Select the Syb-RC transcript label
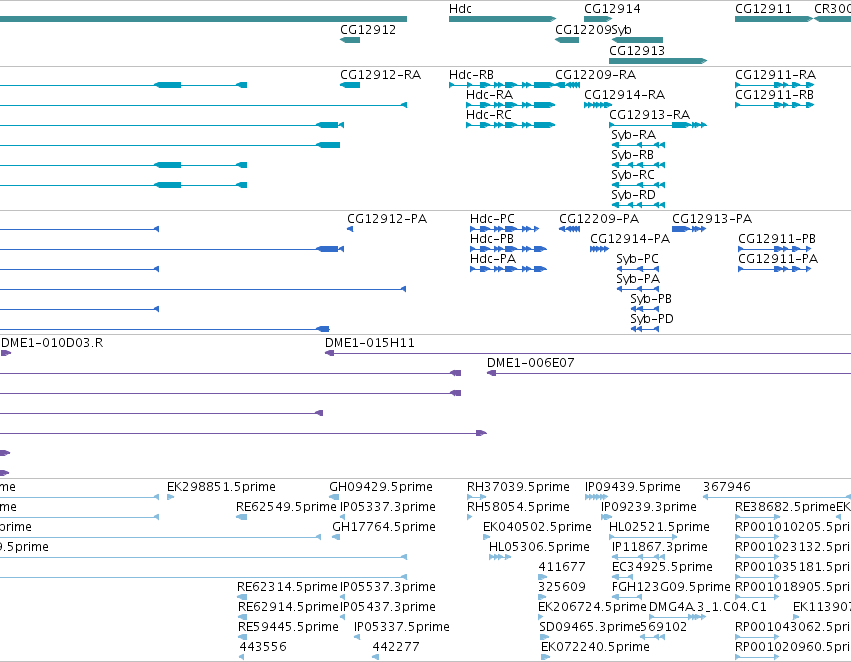The image size is (851, 662). click(x=633, y=175)
